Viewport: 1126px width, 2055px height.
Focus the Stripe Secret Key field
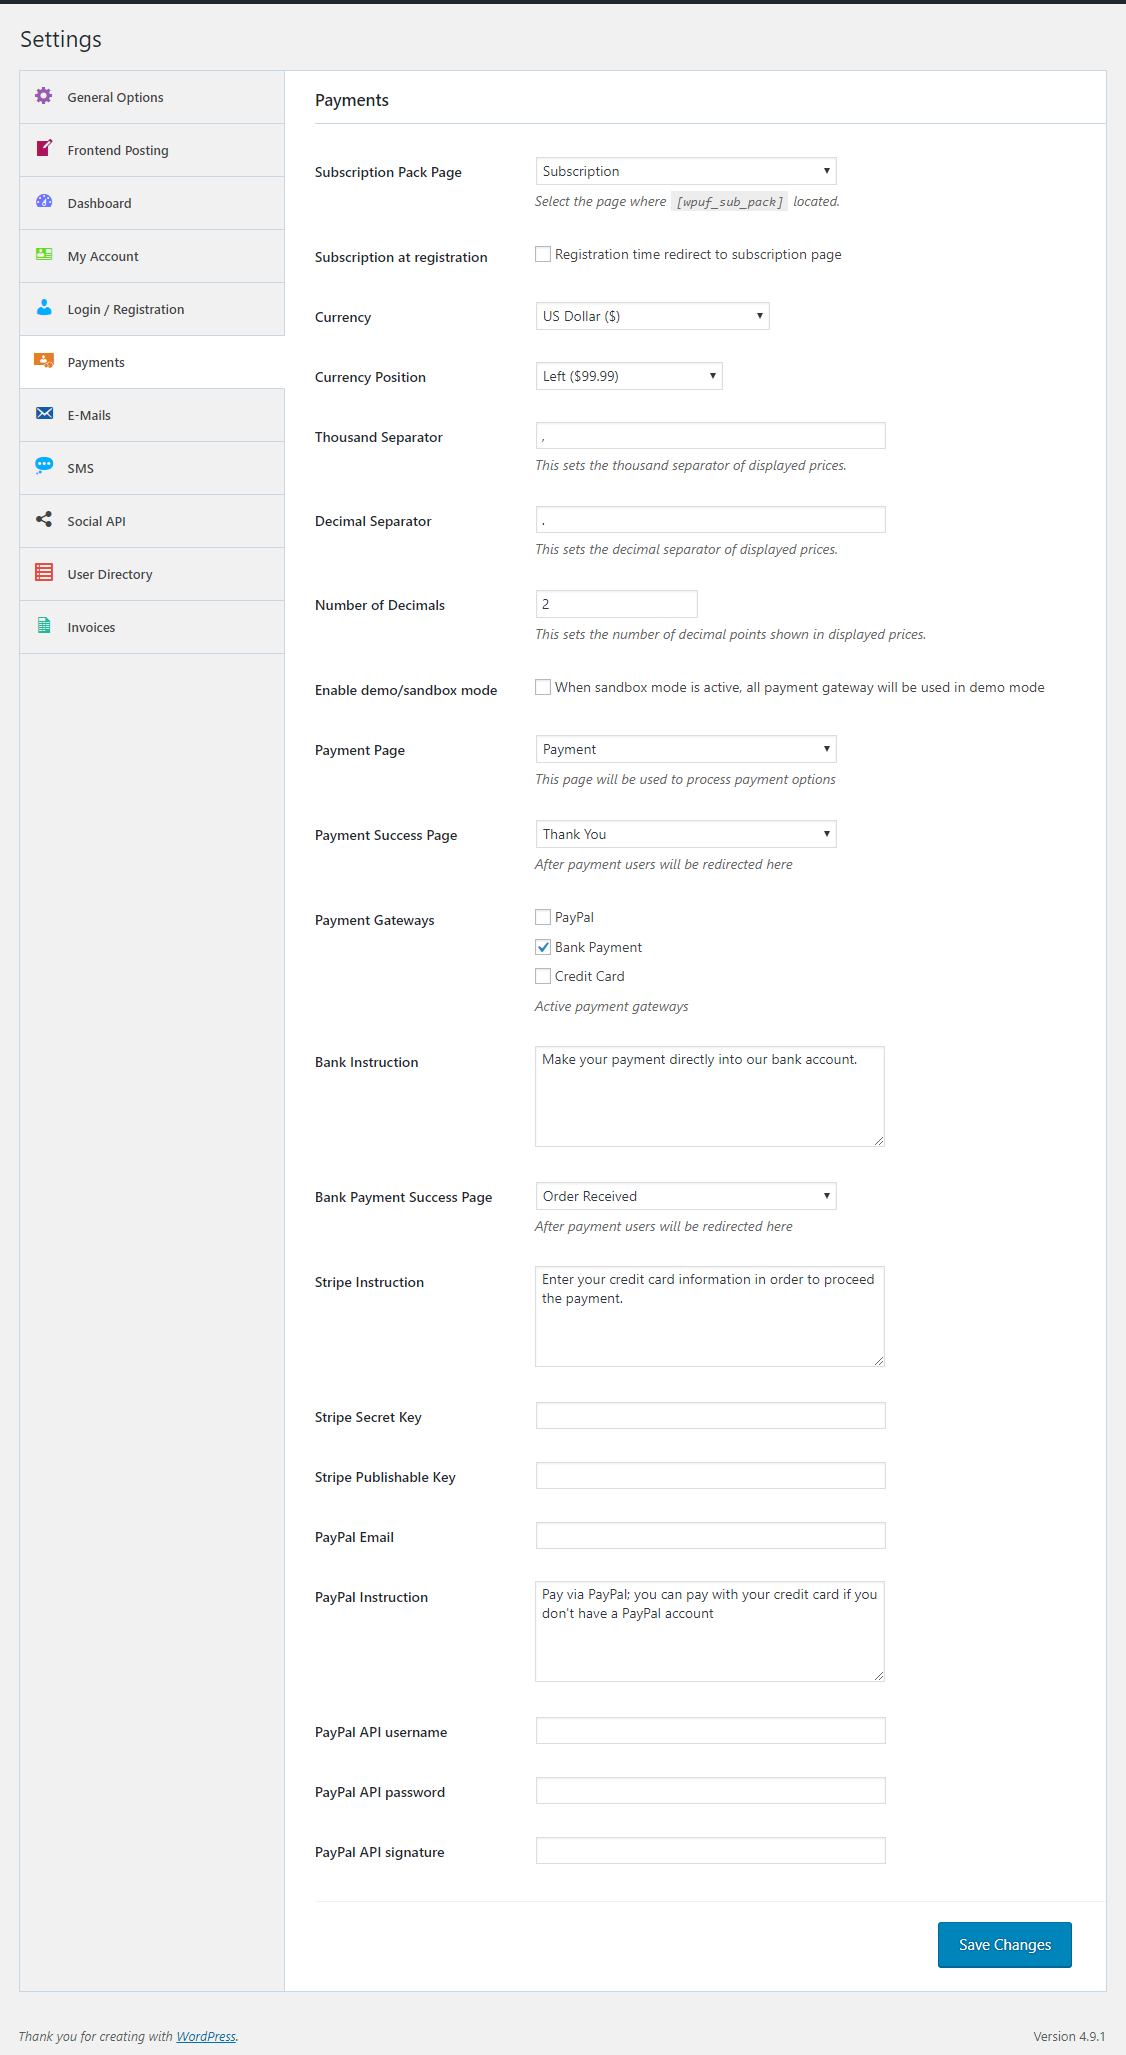710,1416
